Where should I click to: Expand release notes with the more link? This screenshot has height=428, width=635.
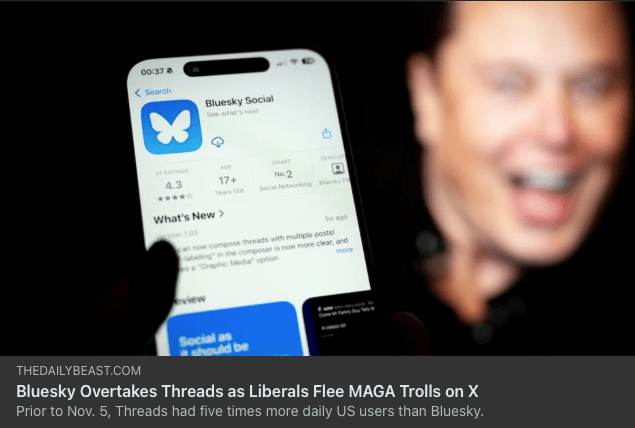(x=344, y=250)
